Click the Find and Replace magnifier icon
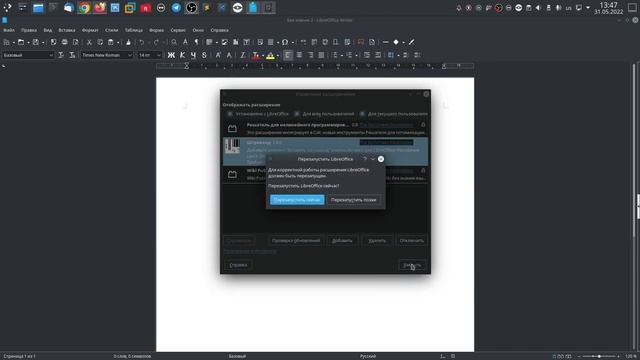 coord(174,42)
